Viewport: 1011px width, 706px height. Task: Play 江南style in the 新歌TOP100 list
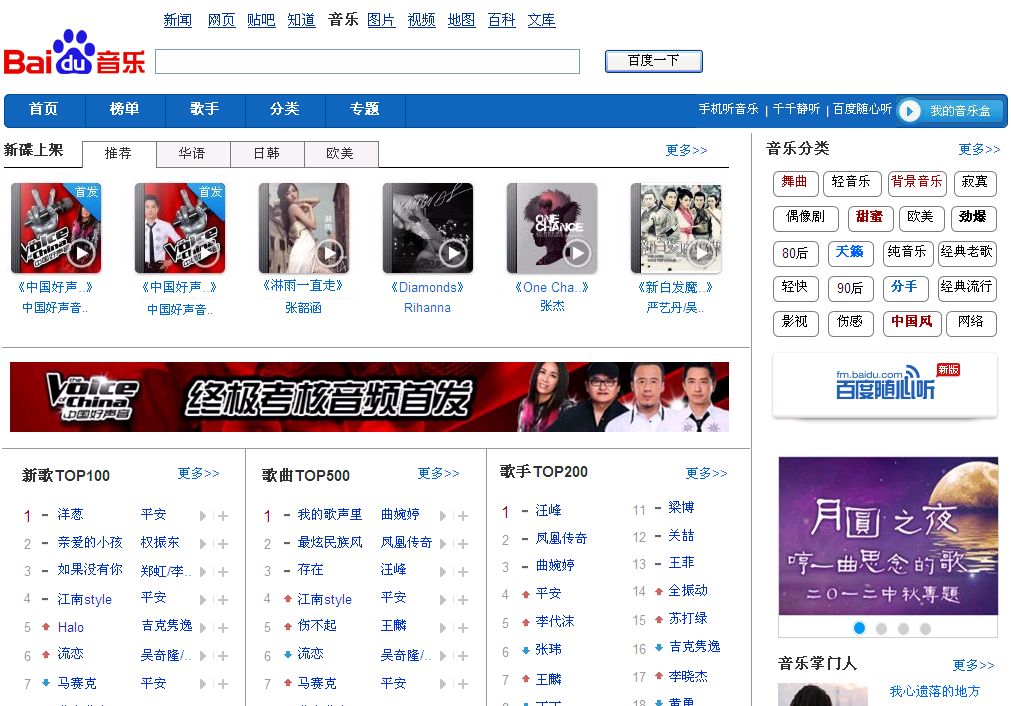202,600
